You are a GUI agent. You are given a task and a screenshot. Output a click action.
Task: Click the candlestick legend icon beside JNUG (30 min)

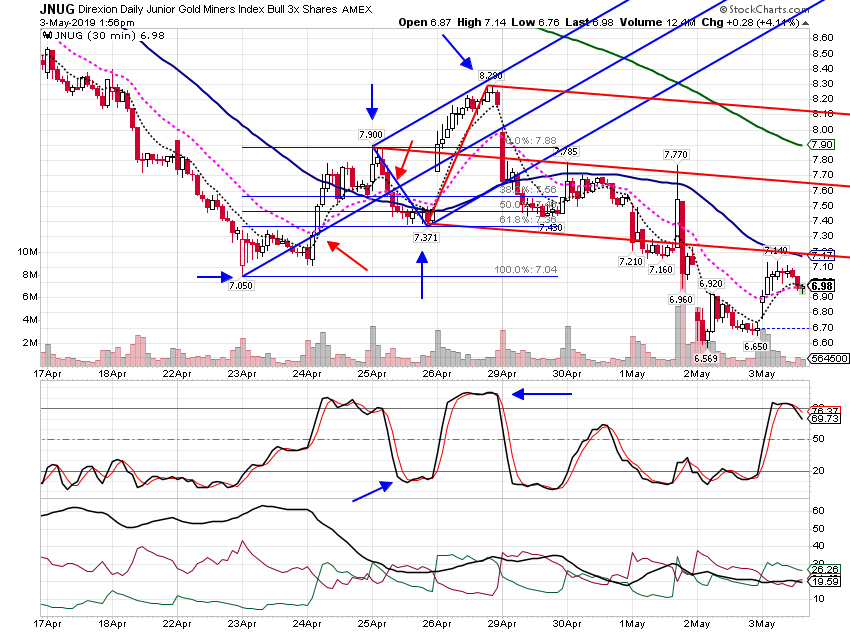(47, 36)
